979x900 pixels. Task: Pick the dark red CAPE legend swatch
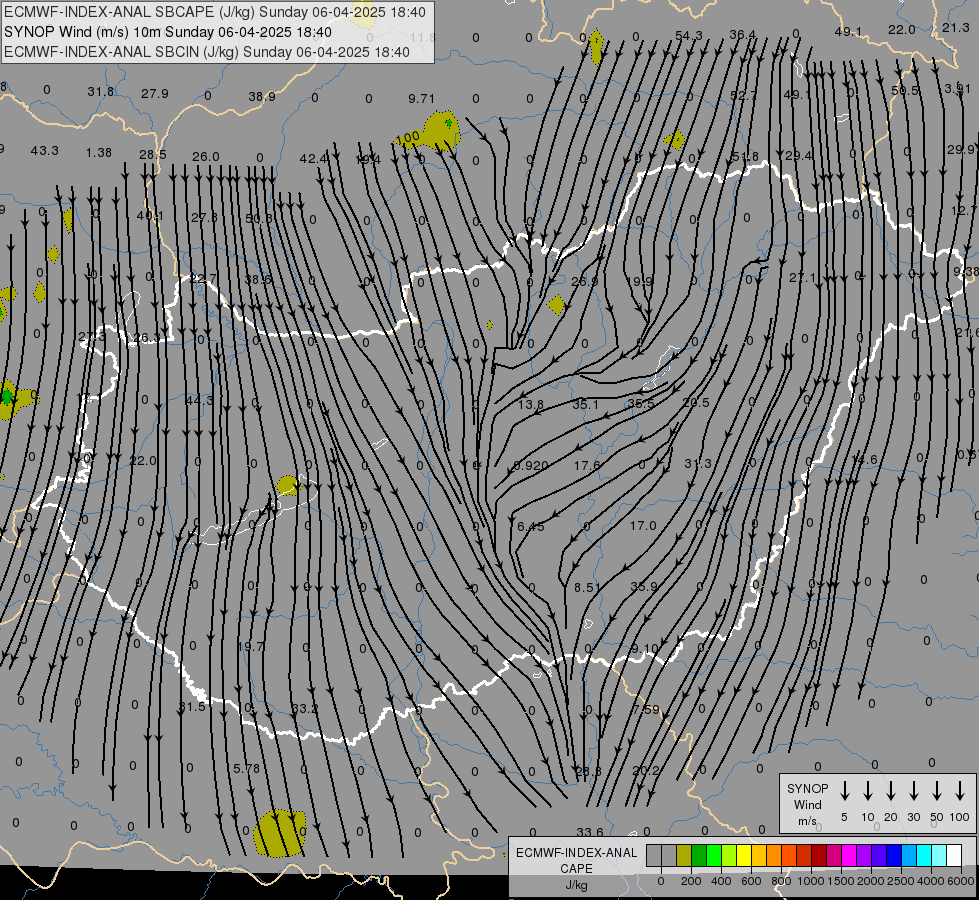[x=819, y=856]
